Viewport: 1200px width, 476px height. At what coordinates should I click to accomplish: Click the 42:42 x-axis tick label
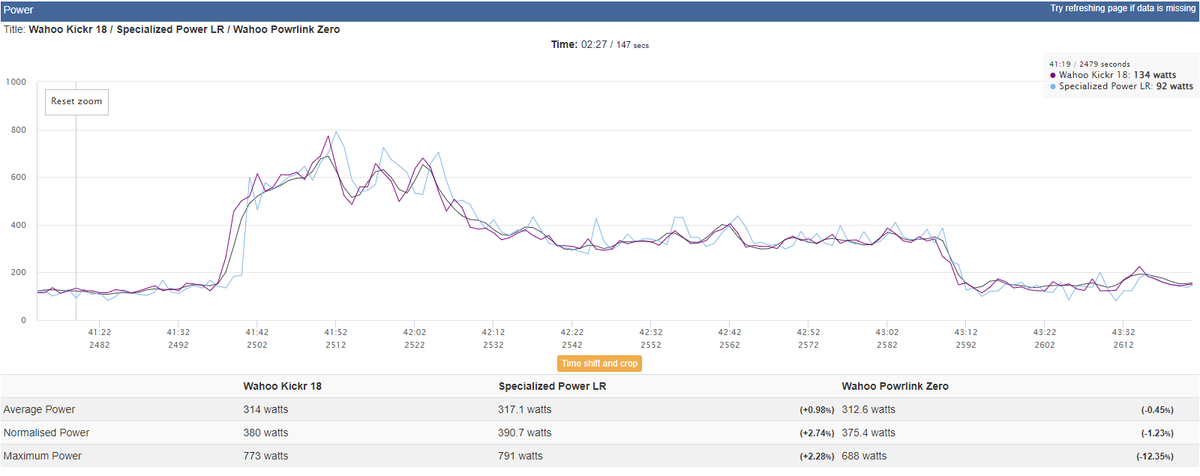tap(730, 332)
